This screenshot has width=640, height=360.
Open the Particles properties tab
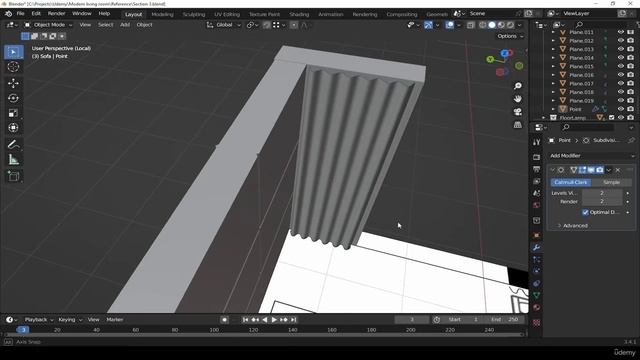[x=537, y=259]
